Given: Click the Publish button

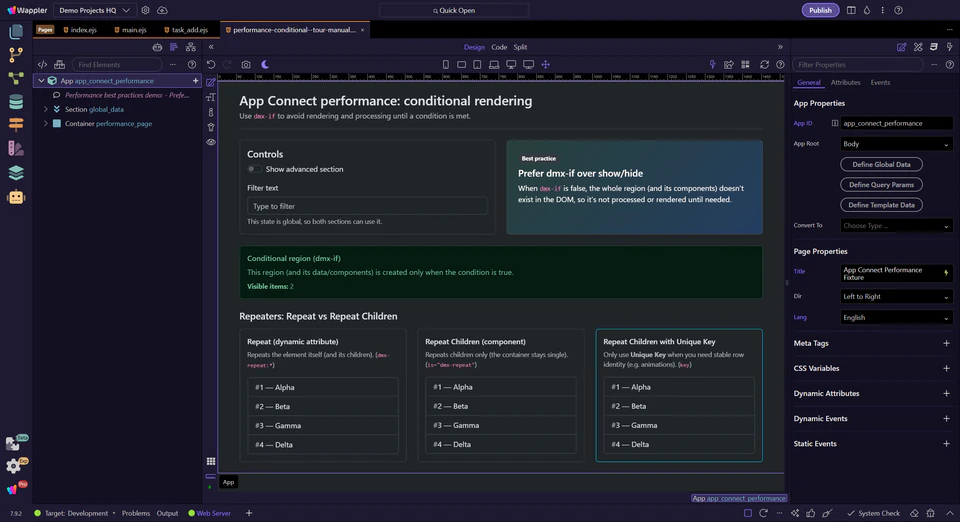Looking at the screenshot, I should point(820,10).
